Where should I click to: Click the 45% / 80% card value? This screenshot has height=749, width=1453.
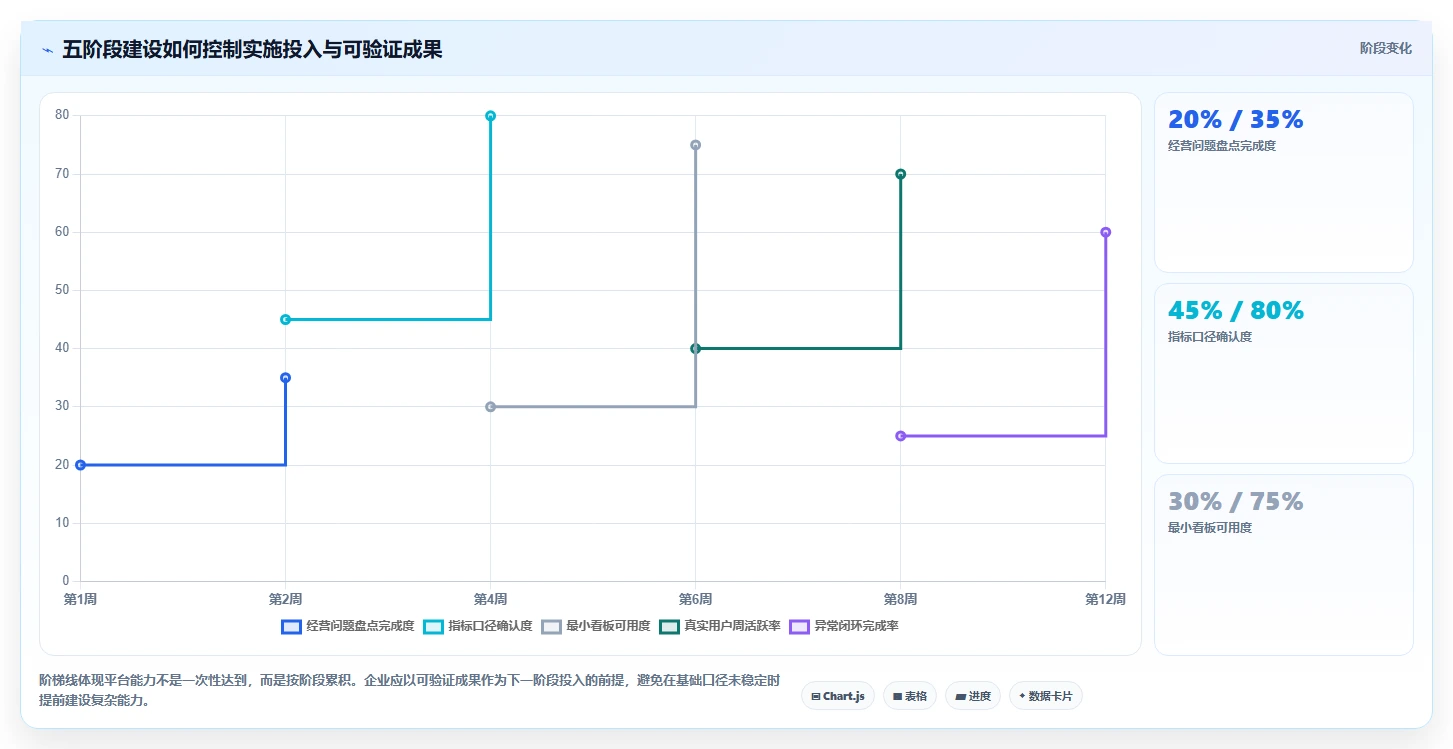click(1236, 311)
